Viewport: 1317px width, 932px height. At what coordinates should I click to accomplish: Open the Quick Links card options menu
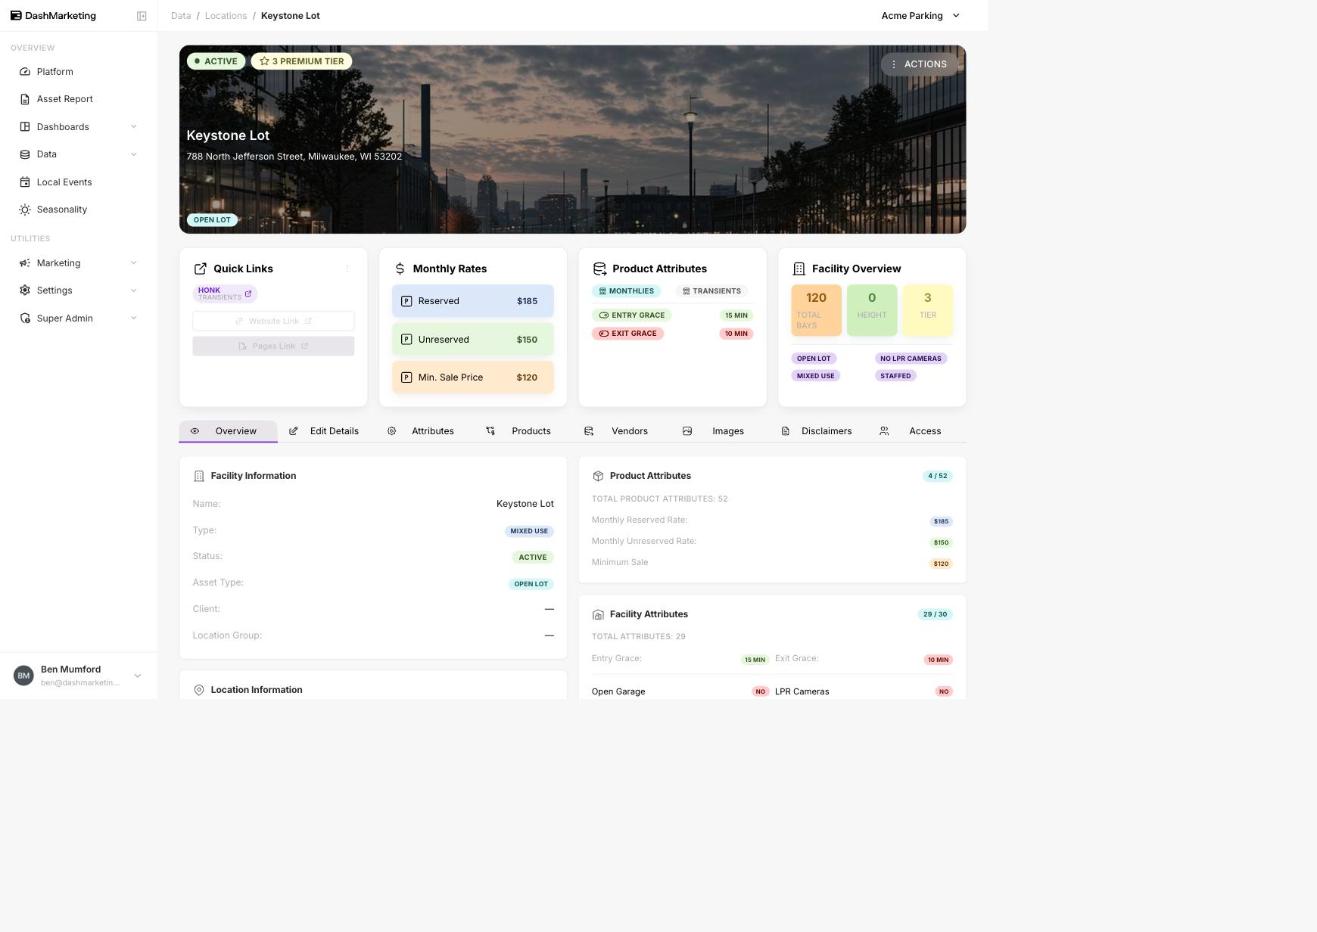click(347, 268)
